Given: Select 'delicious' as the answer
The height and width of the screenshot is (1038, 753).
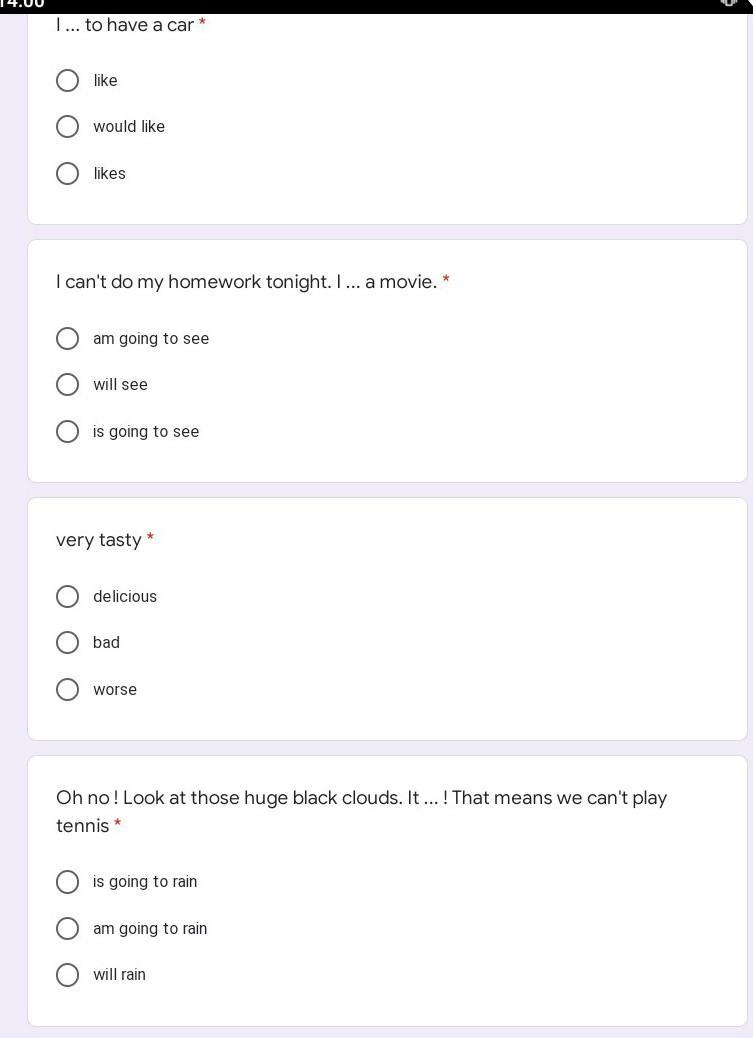Looking at the screenshot, I should click(68, 597).
